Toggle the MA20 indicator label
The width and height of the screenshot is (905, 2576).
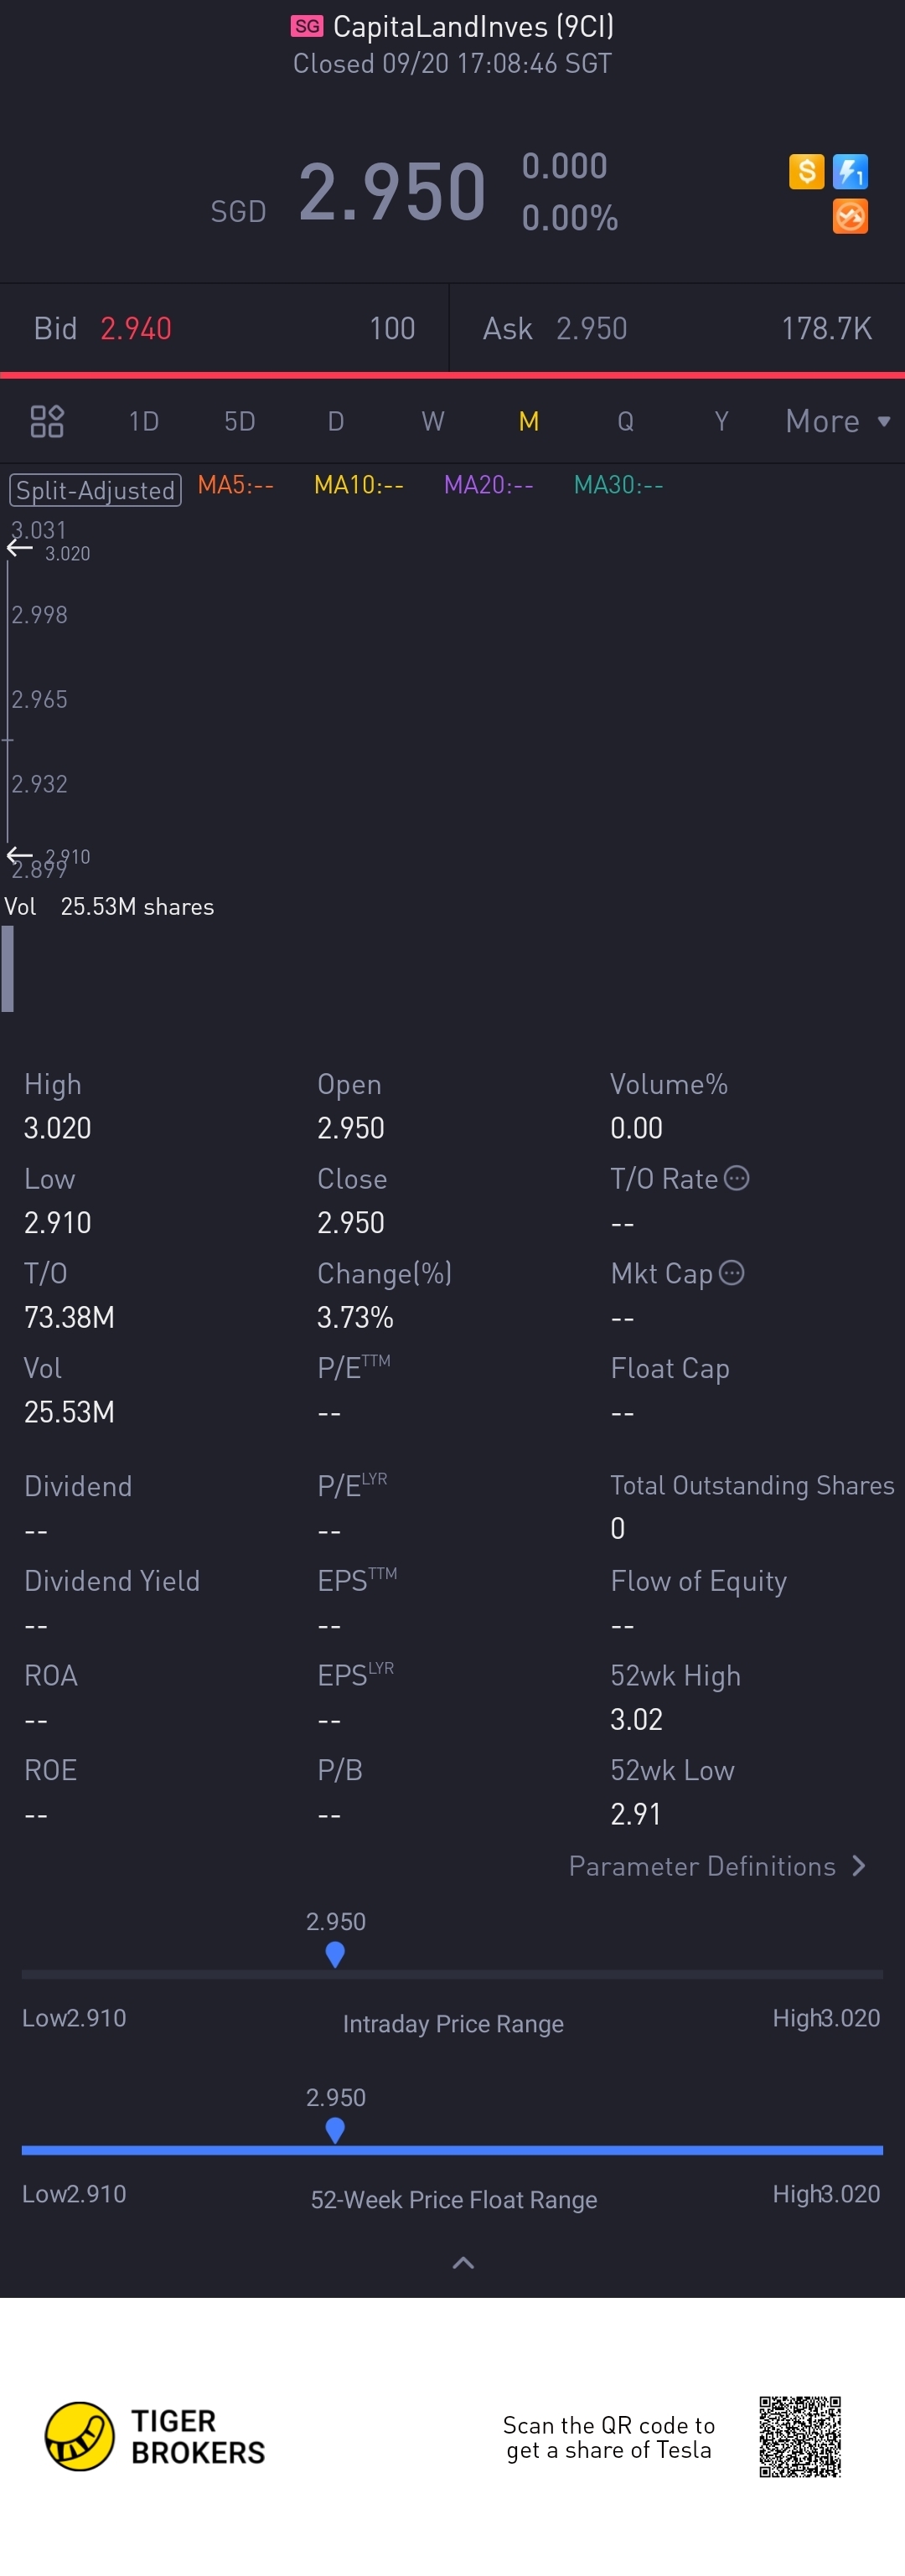tap(488, 485)
